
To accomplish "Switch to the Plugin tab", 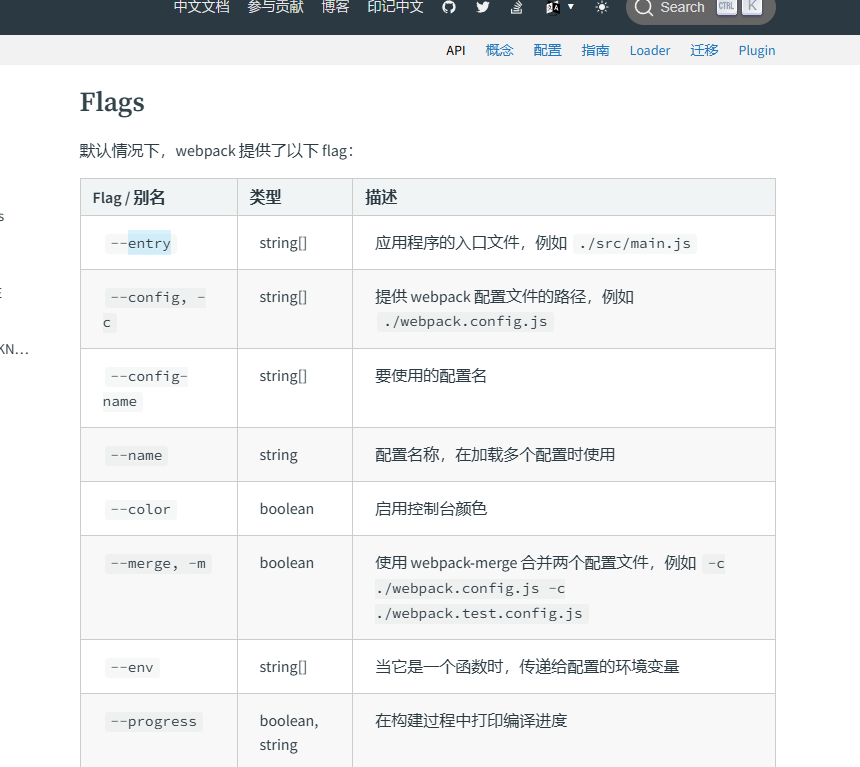I will coord(757,50).
